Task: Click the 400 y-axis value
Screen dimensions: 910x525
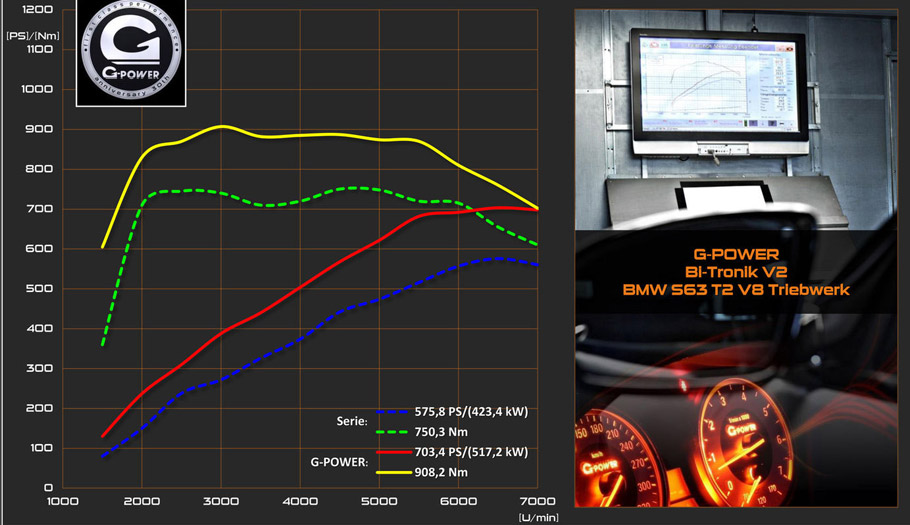Action: tap(39, 328)
